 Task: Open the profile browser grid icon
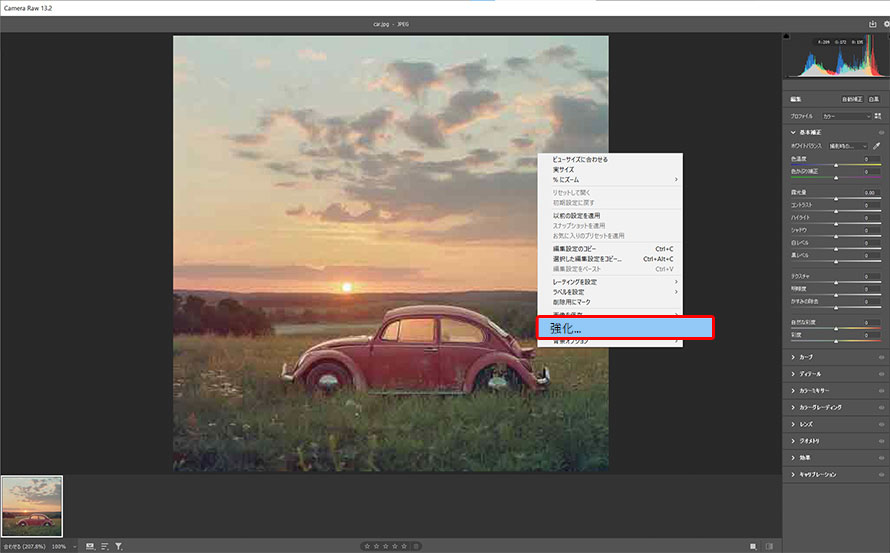pos(877,117)
